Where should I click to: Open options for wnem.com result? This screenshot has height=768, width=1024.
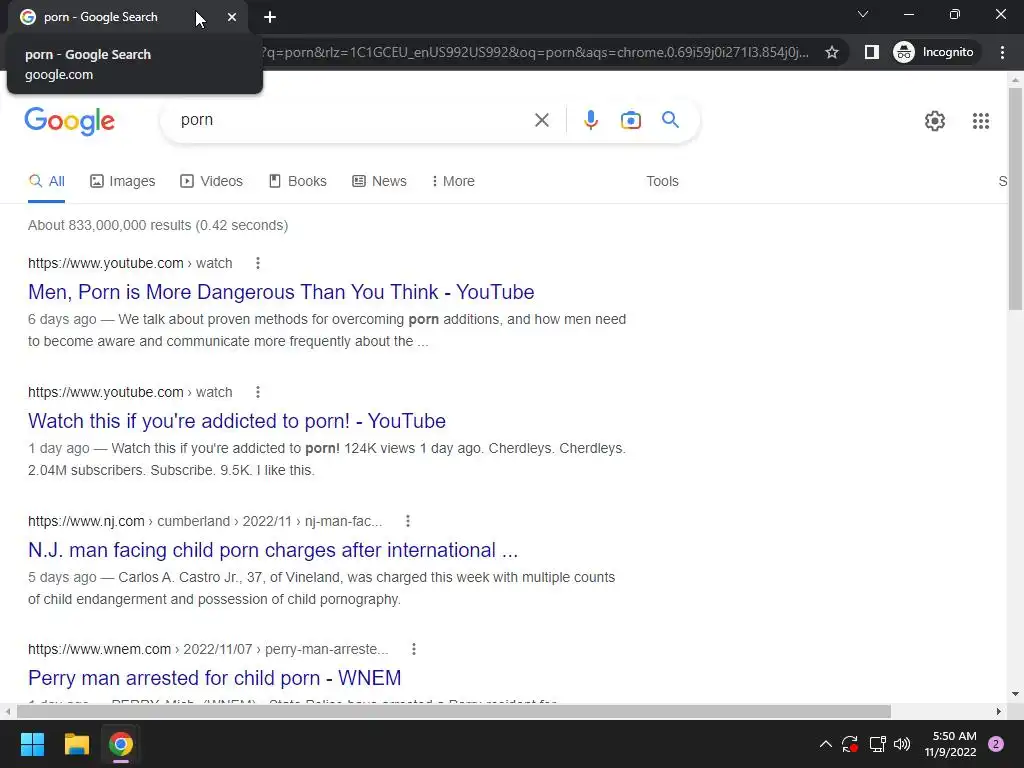pyautogui.click(x=413, y=649)
